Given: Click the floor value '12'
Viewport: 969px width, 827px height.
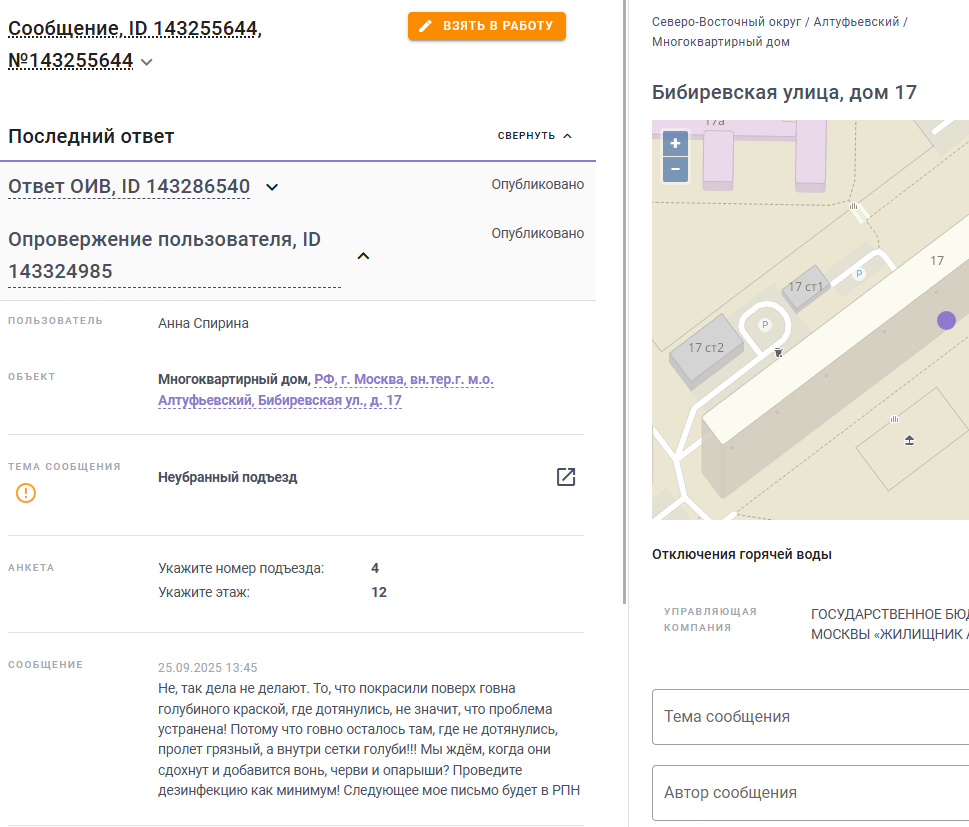Looking at the screenshot, I should pyautogui.click(x=379, y=592).
